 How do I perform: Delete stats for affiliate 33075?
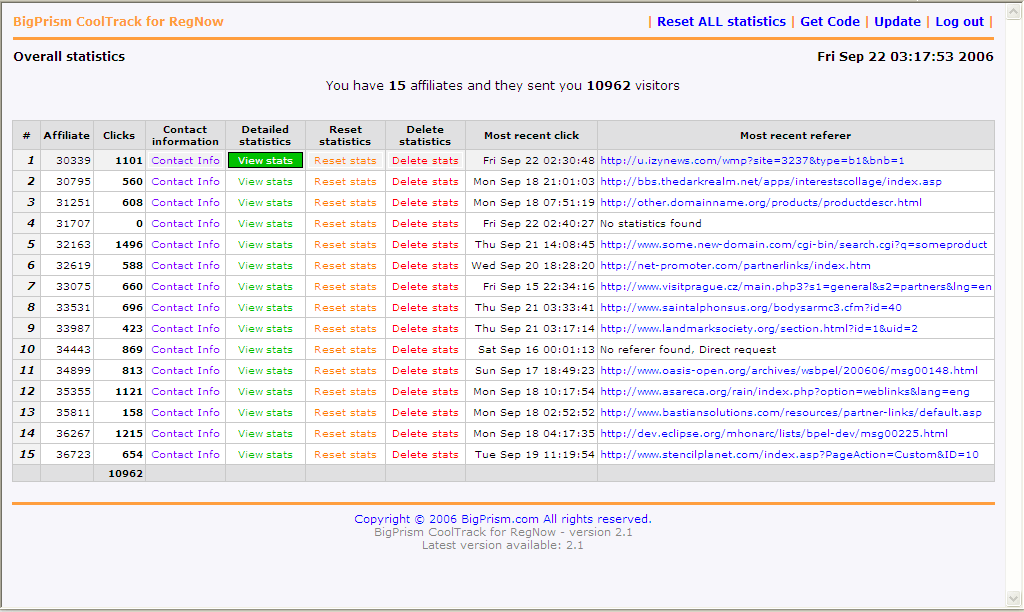coord(425,286)
